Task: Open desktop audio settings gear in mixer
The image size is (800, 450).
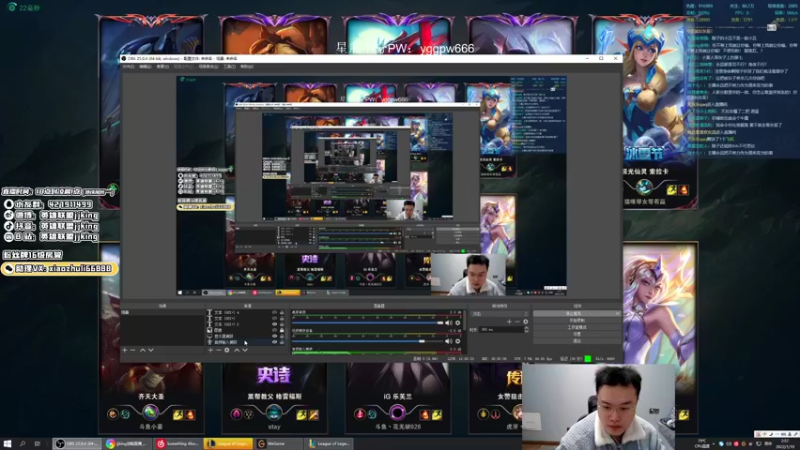Action: click(x=458, y=322)
